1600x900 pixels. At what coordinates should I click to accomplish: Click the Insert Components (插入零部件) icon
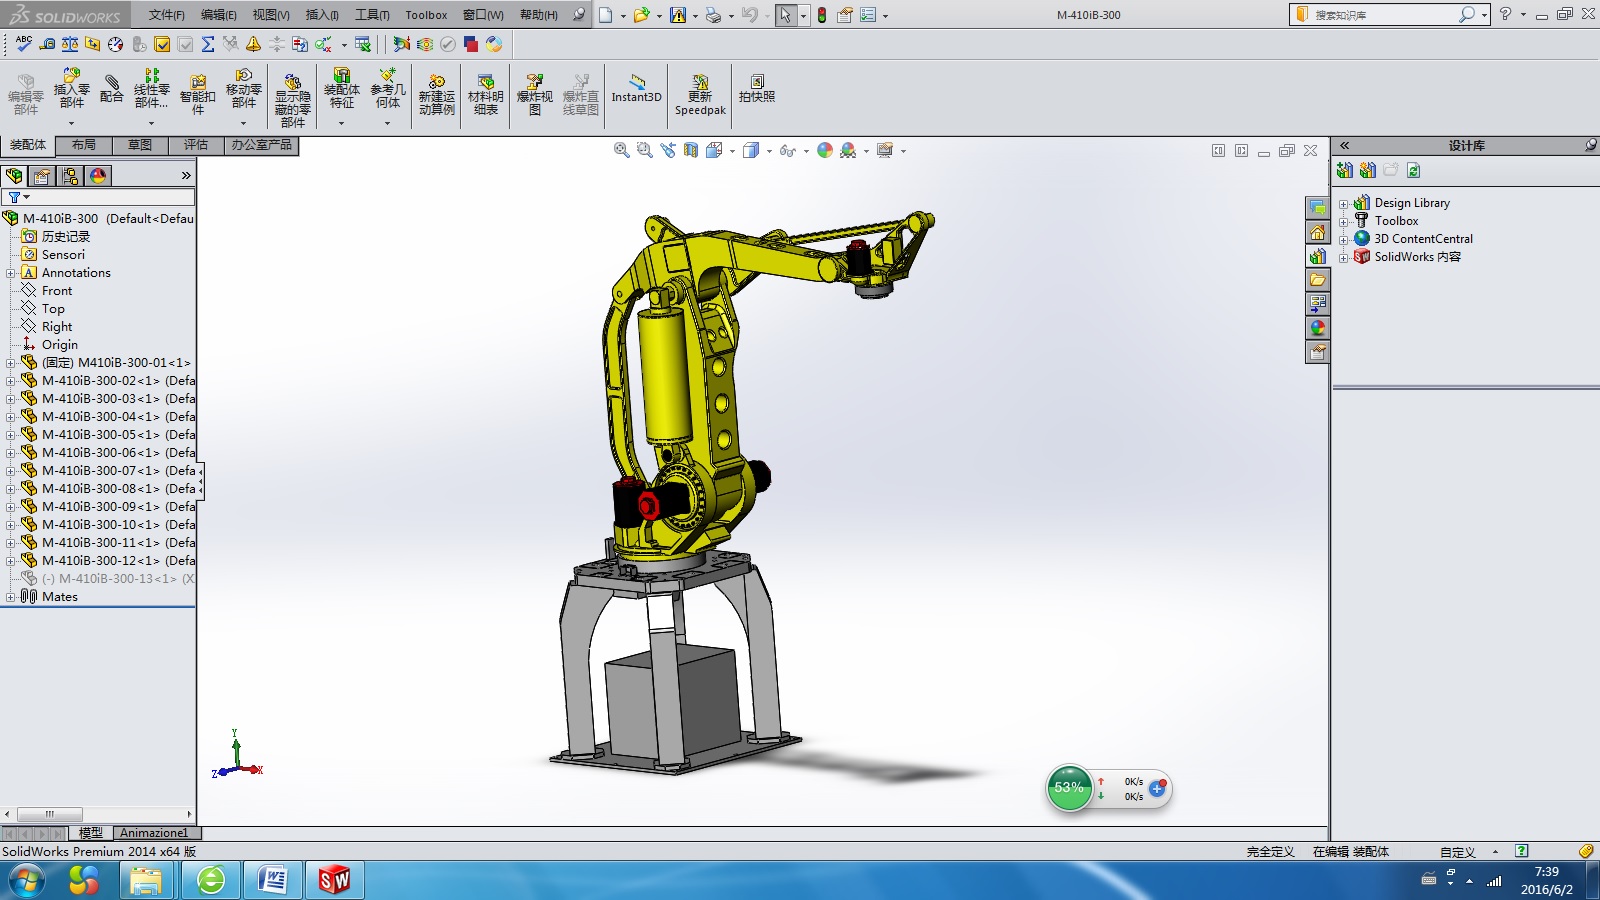[x=71, y=88]
